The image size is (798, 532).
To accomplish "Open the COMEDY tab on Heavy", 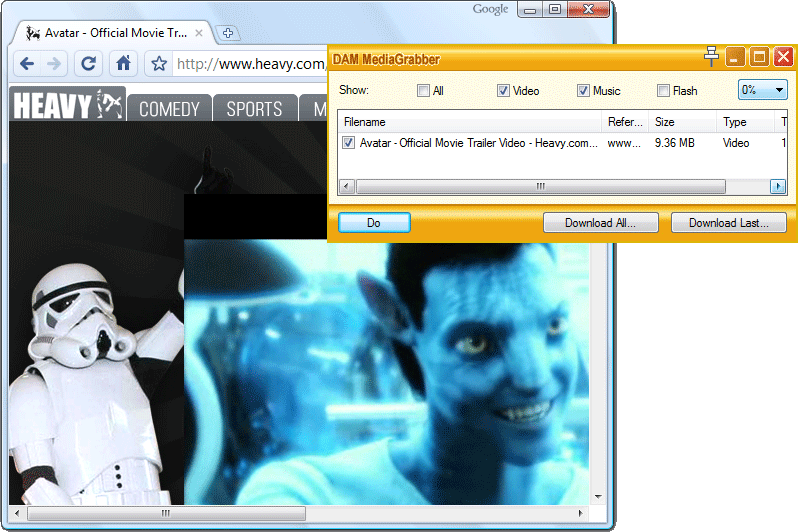I will pyautogui.click(x=169, y=108).
